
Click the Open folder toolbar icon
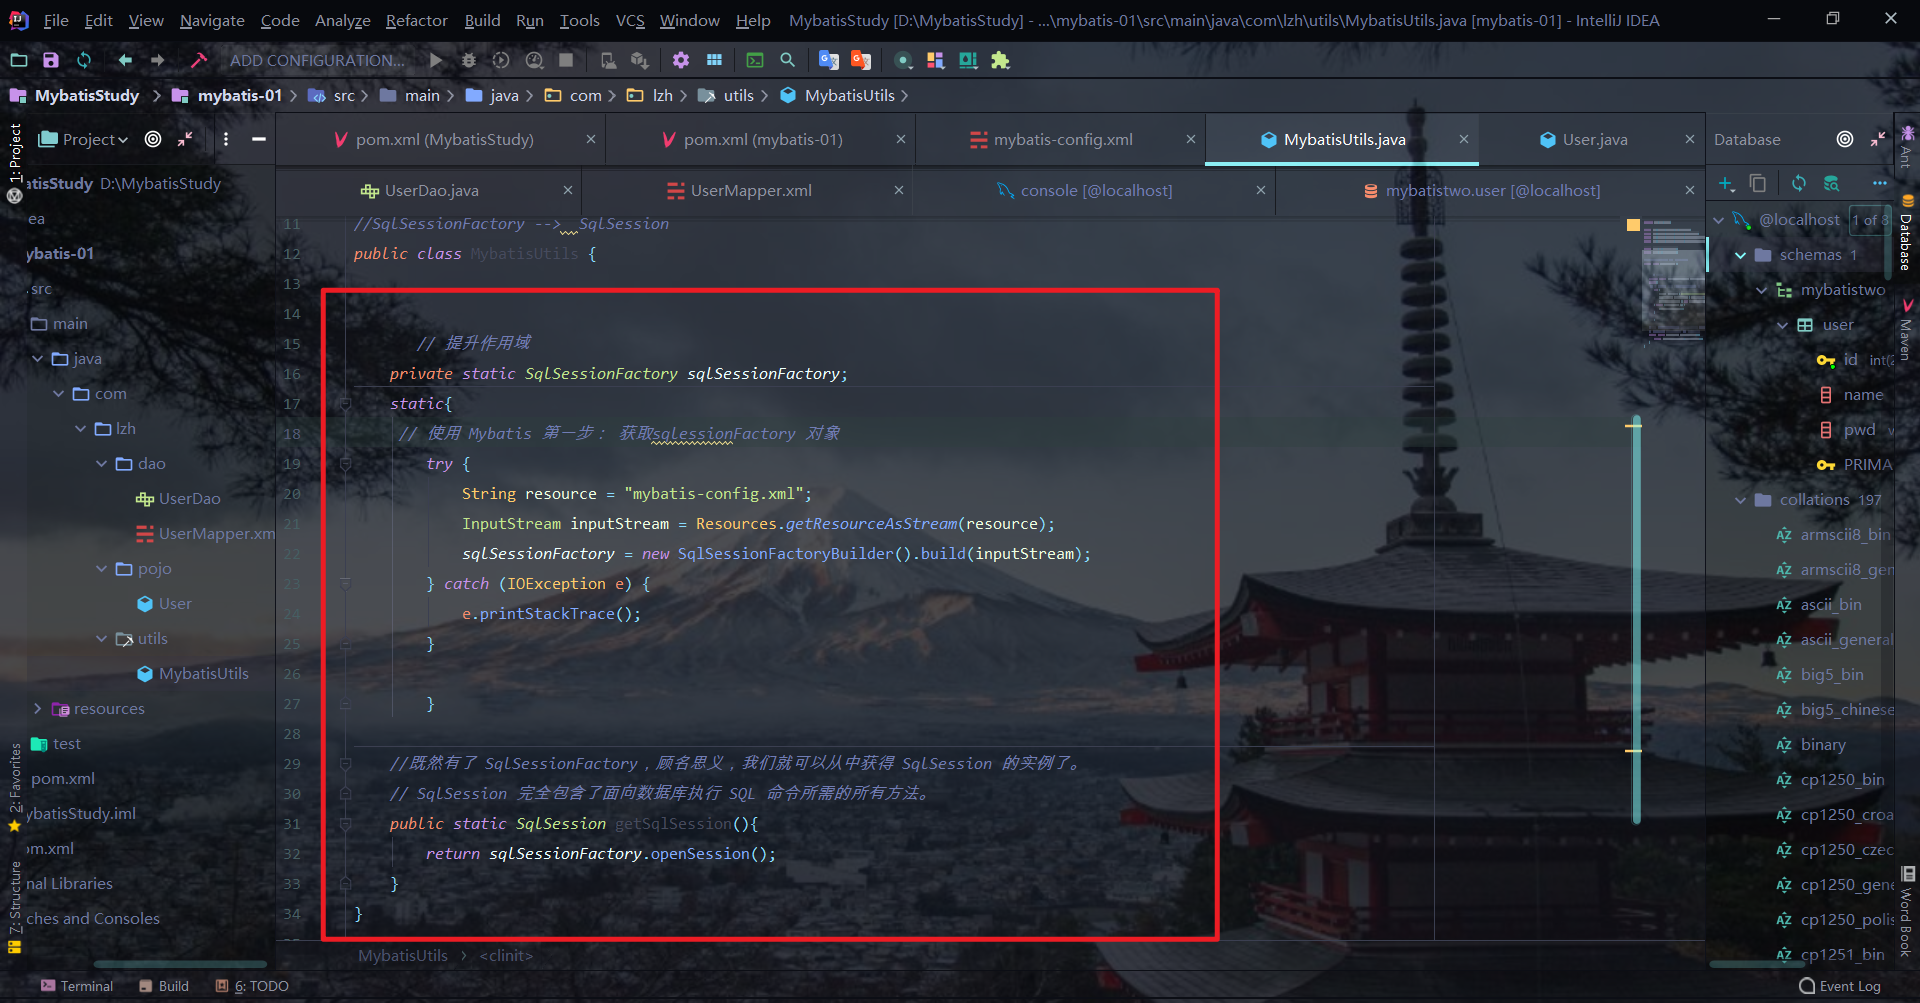pos(18,60)
